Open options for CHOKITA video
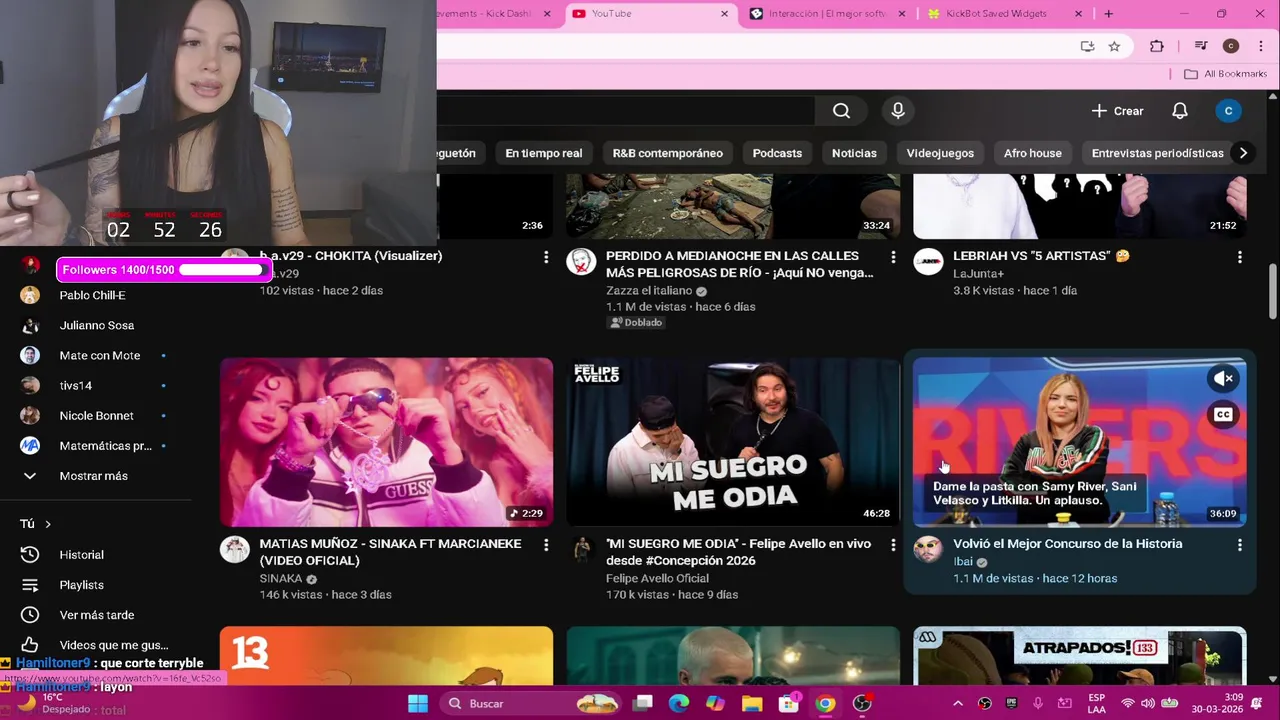Image resolution: width=1280 pixels, height=720 pixels. coord(546,257)
